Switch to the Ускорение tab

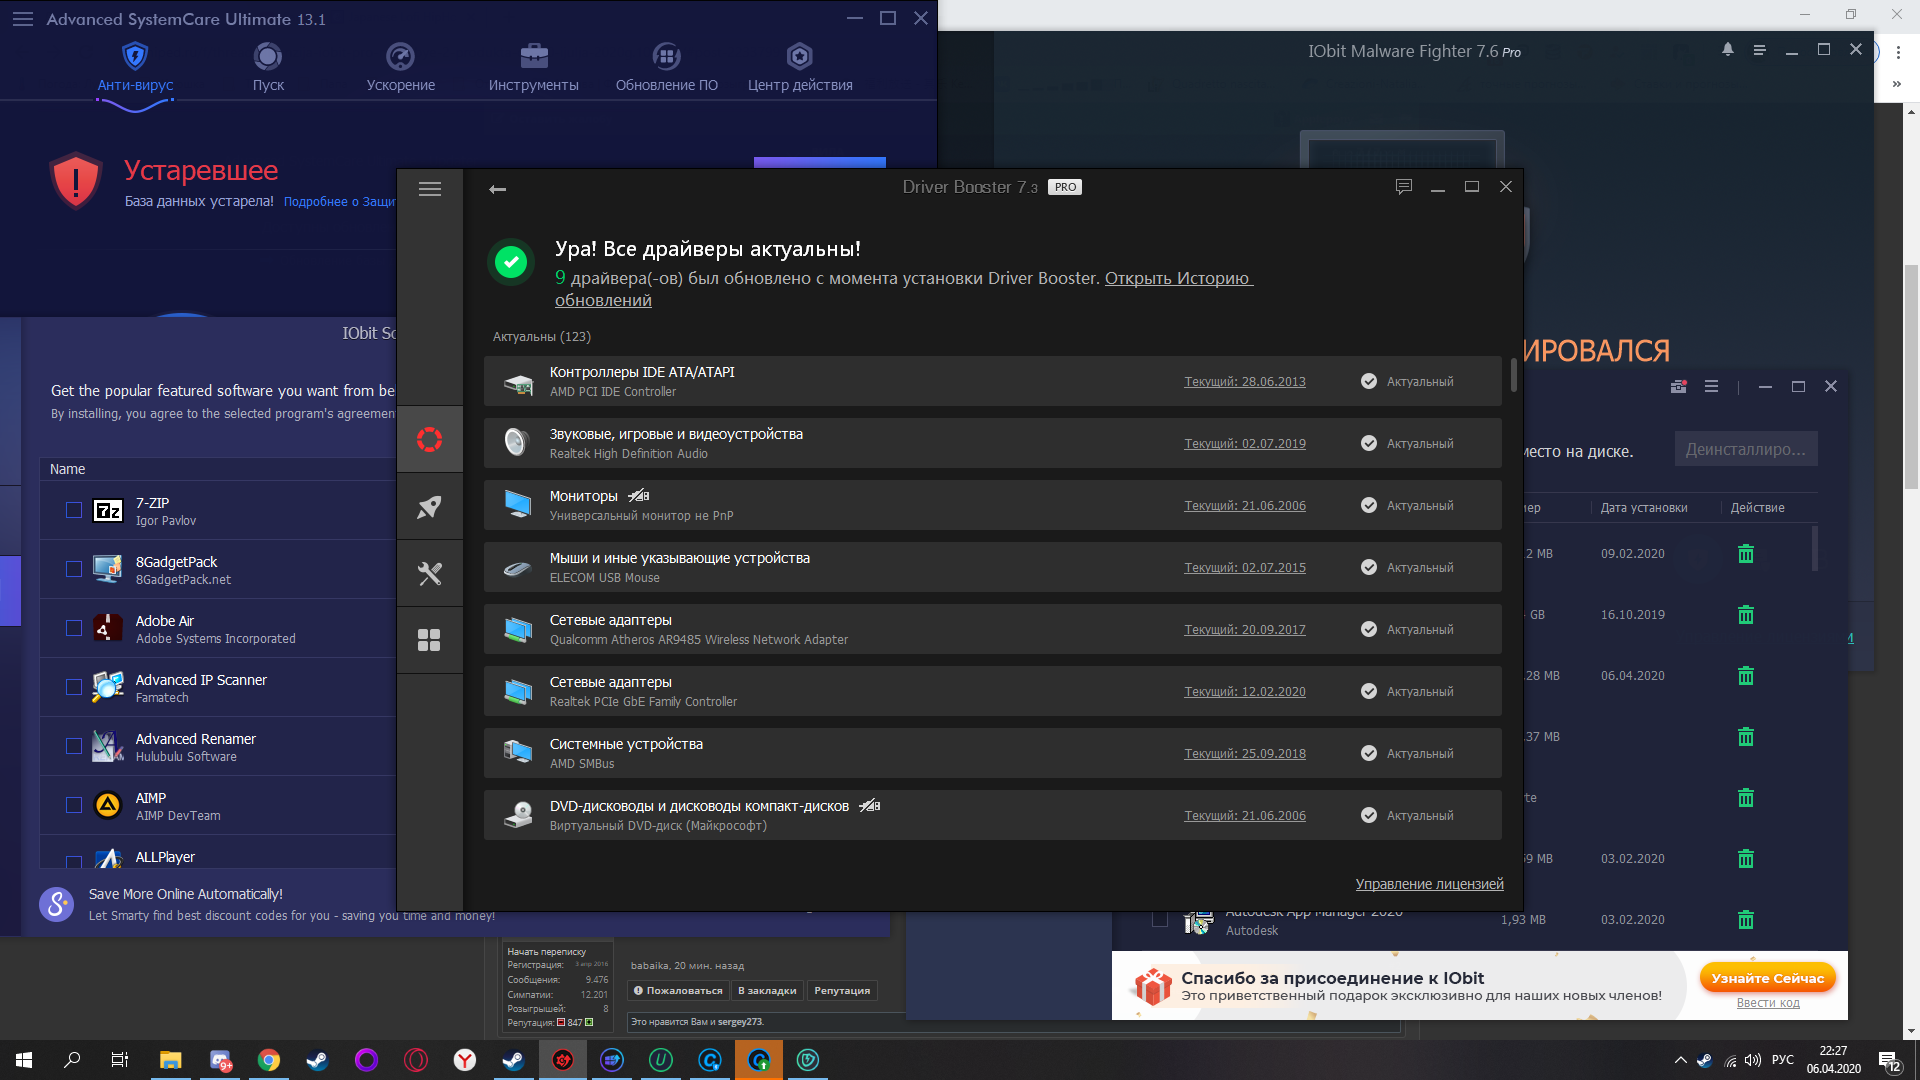400,68
